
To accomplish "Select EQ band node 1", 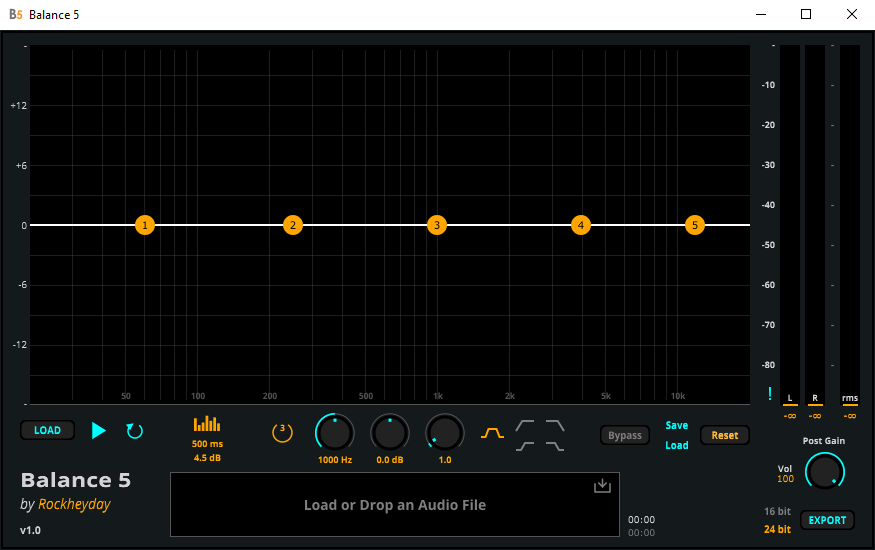I will click(x=145, y=225).
